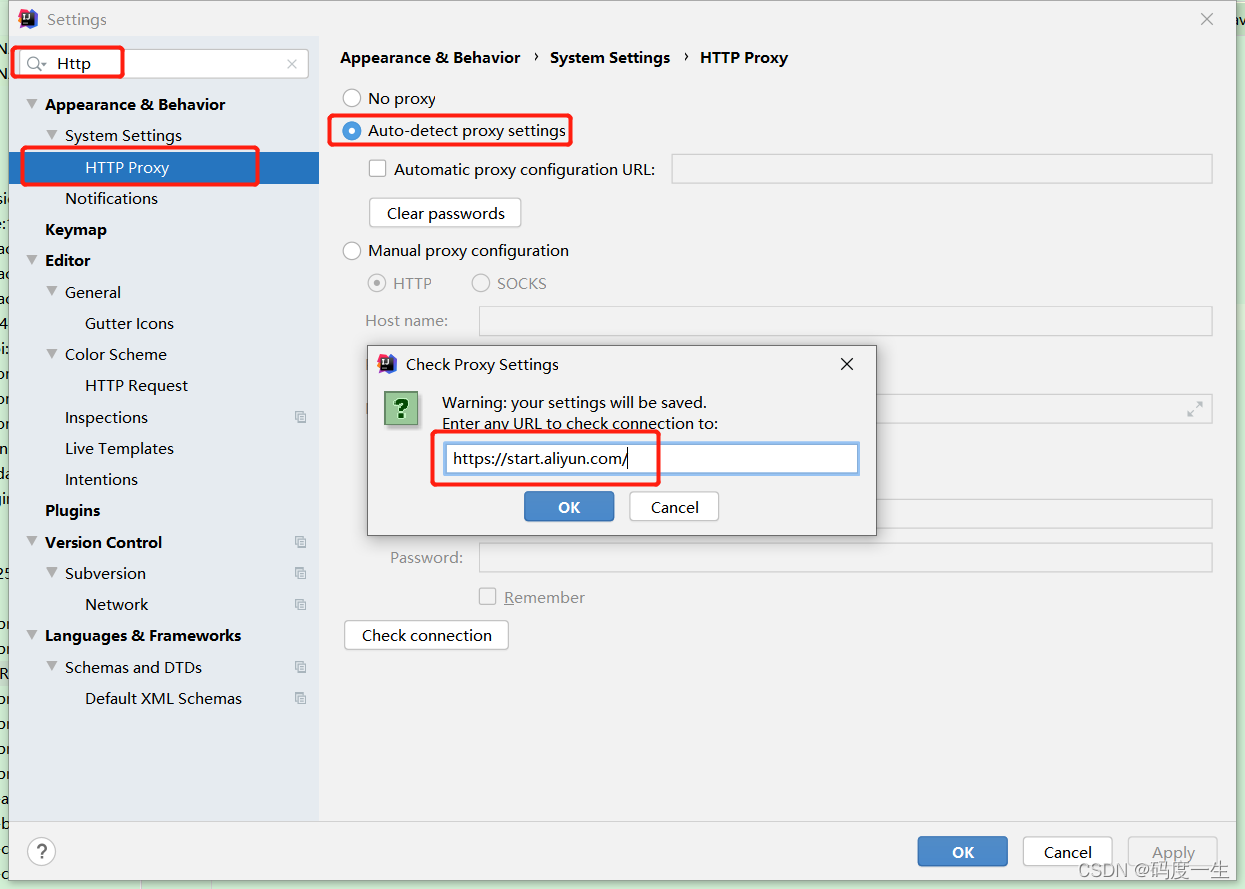Select Manual proxy configuration
The width and height of the screenshot is (1245, 889).
(x=352, y=250)
